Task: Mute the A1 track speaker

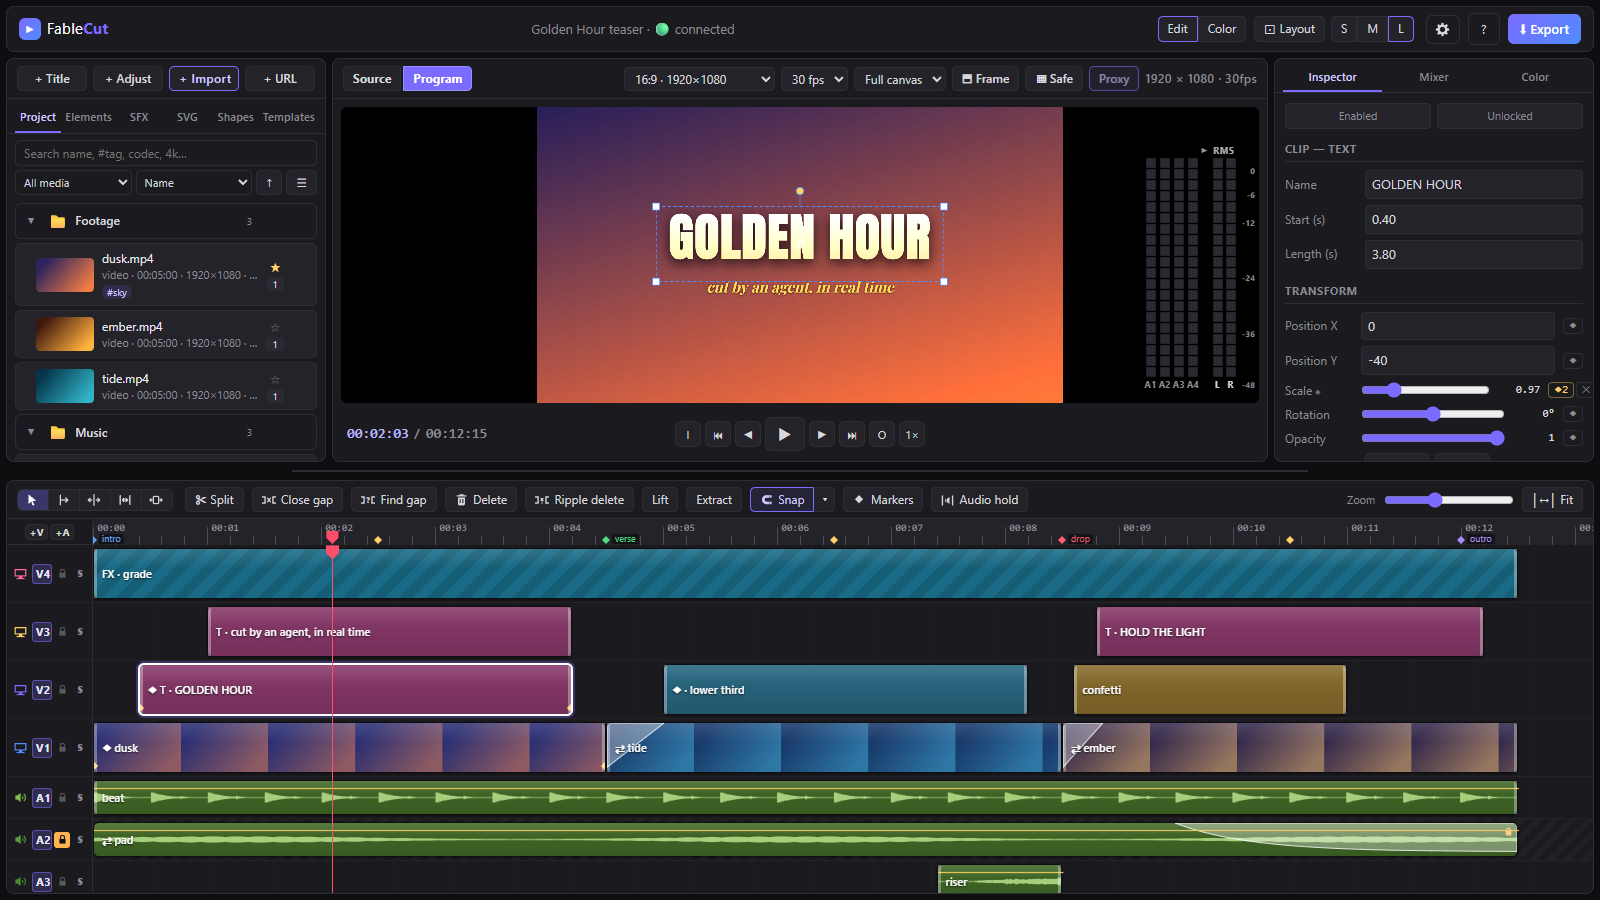Action: point(20,798)
